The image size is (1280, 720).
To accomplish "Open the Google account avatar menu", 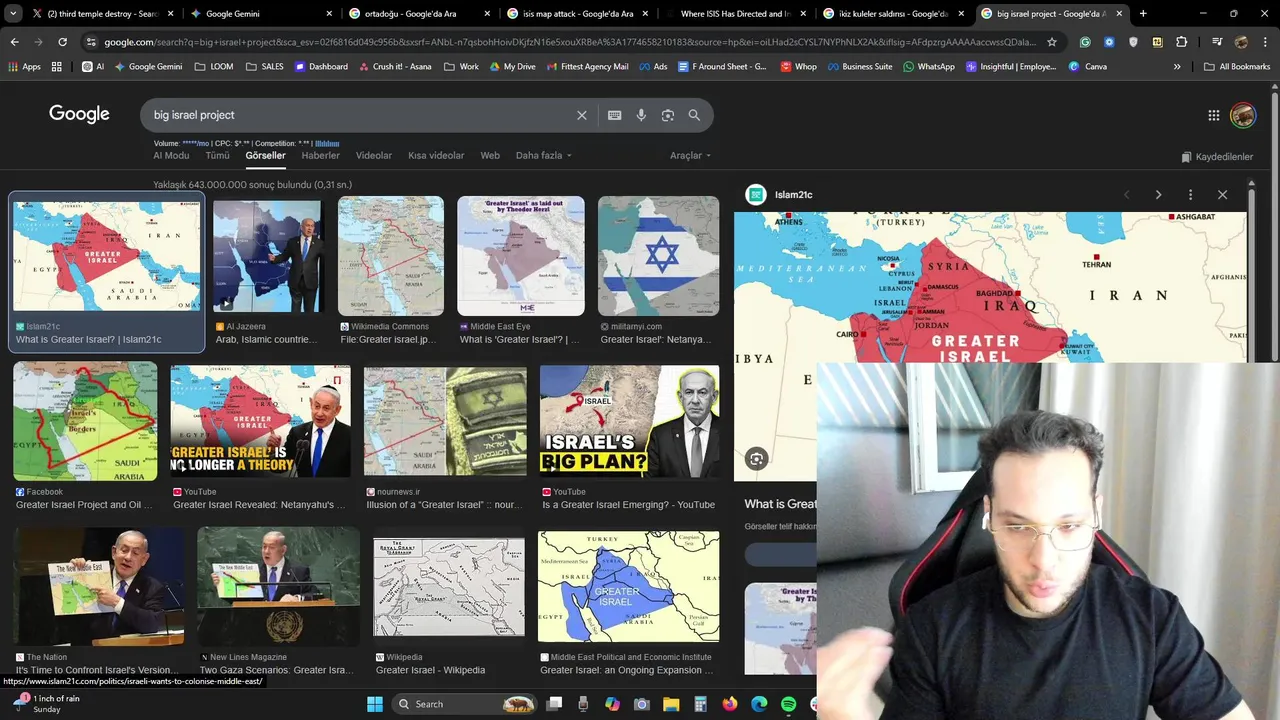I will tap(1243, 115).
